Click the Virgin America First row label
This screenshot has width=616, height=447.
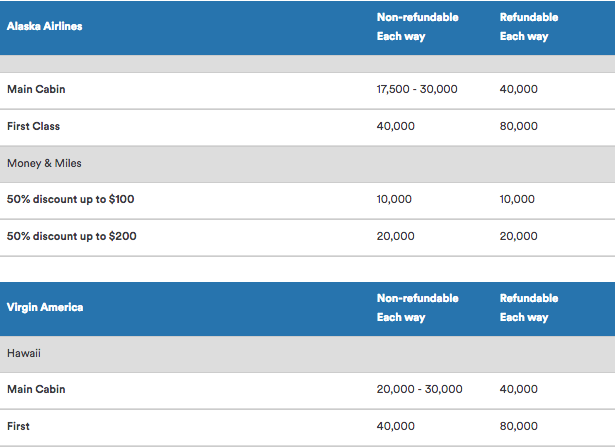click(x=18, y=427)
